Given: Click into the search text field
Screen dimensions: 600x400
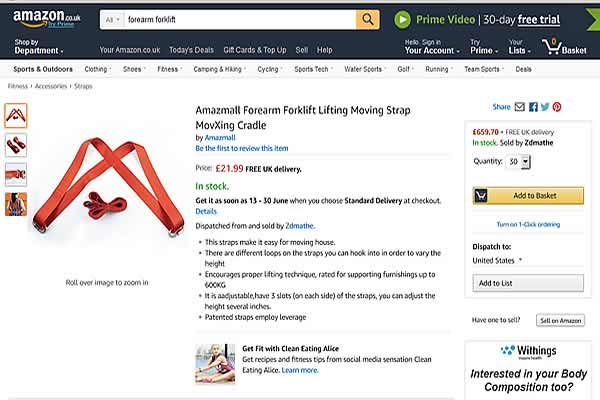Looking at the screenshot, I should (240, 20).
